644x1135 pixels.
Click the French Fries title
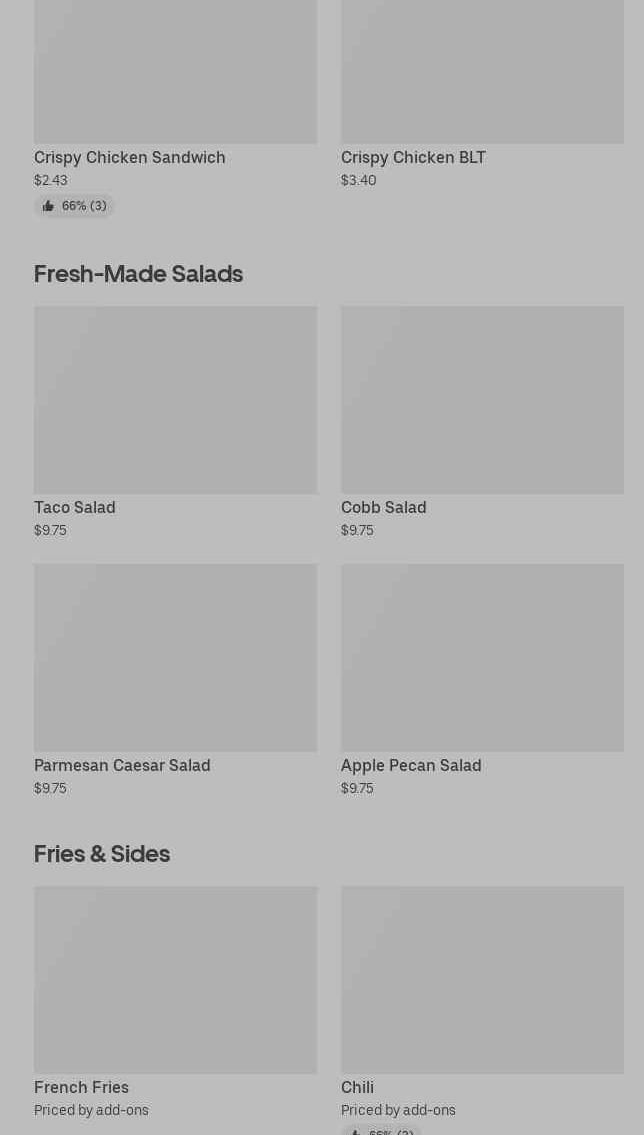[x=81, y=1087]
